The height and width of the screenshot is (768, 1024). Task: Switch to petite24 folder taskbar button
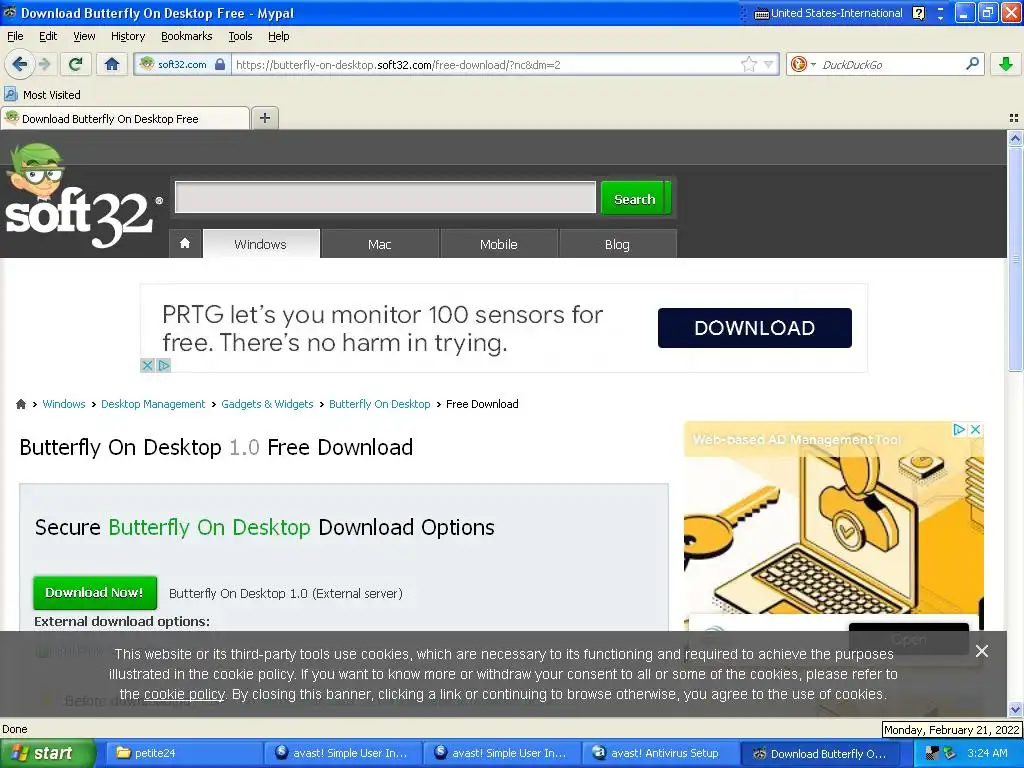(x=185, y=753)
